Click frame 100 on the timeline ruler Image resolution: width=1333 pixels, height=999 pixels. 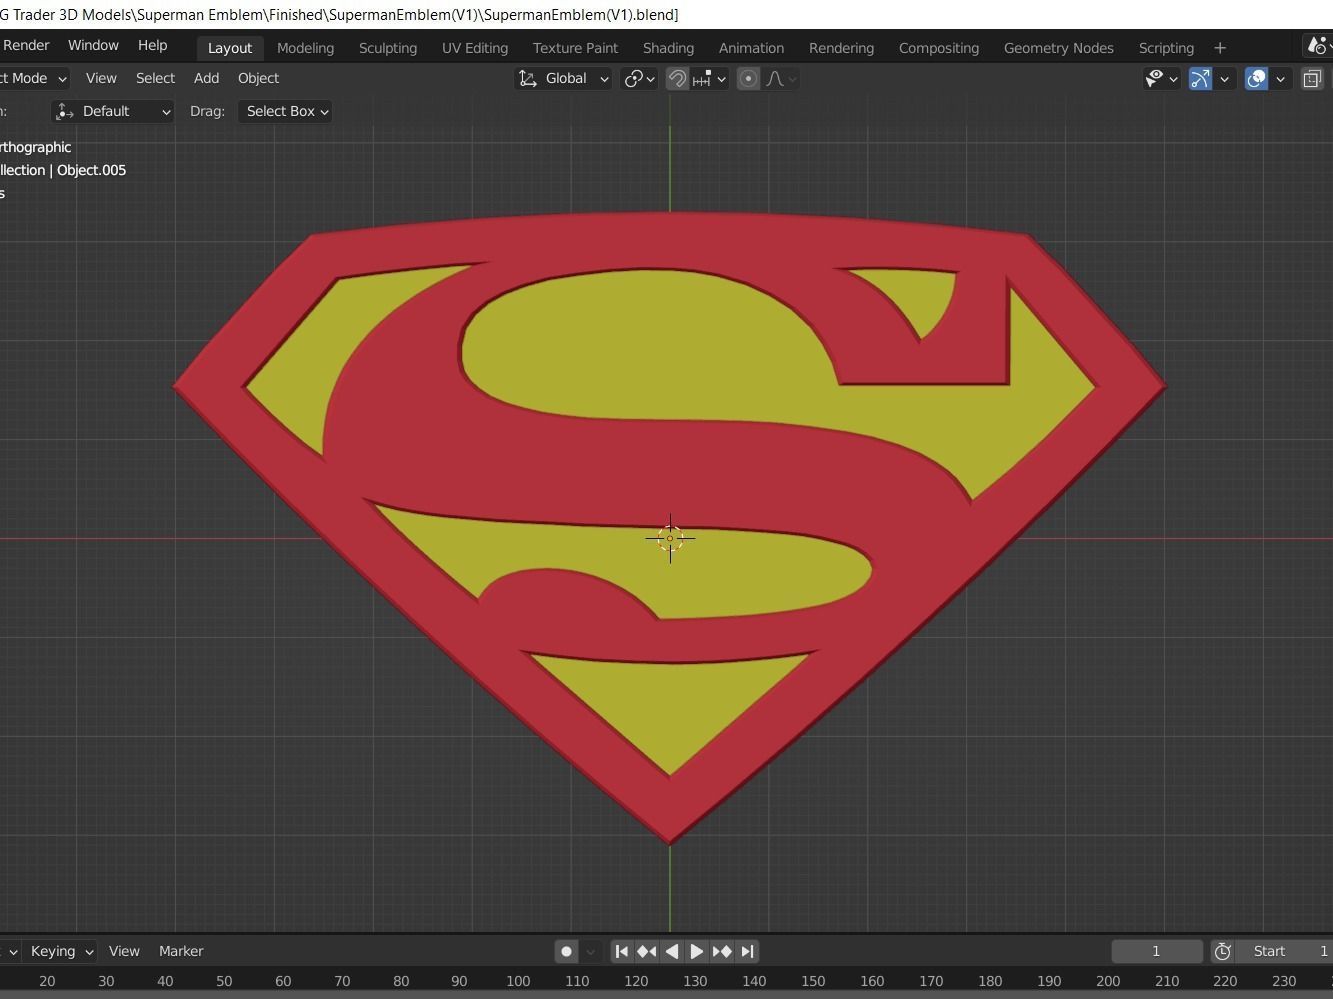[x=518, y=981]
